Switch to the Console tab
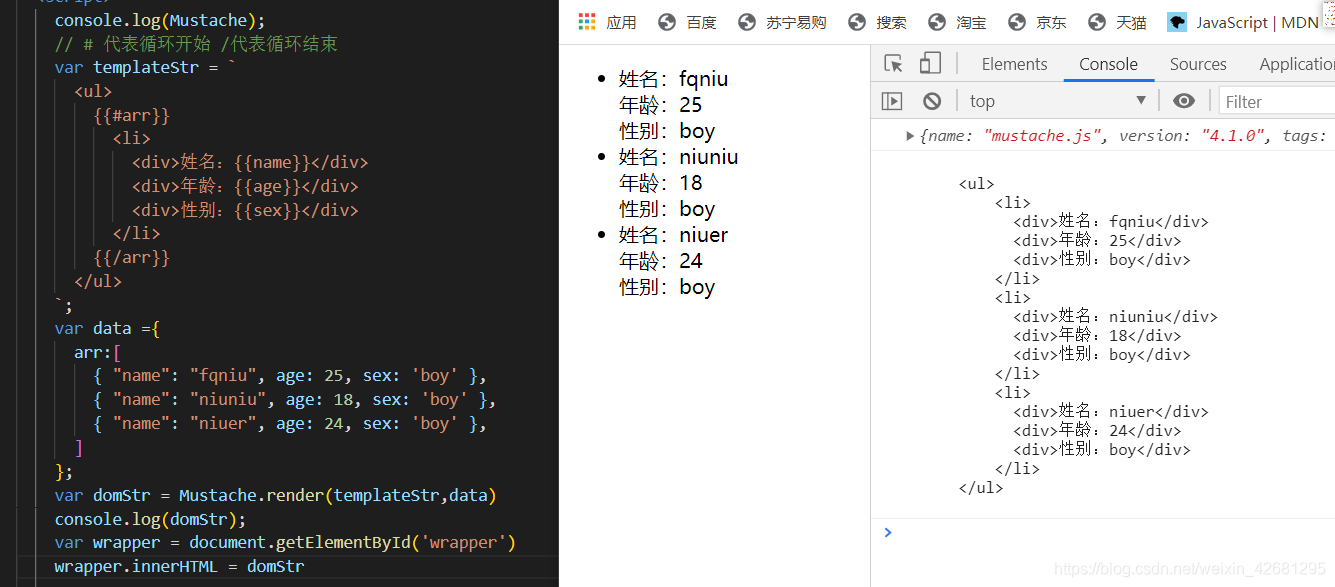The image size is (1335, 587). click(1108, 64)
